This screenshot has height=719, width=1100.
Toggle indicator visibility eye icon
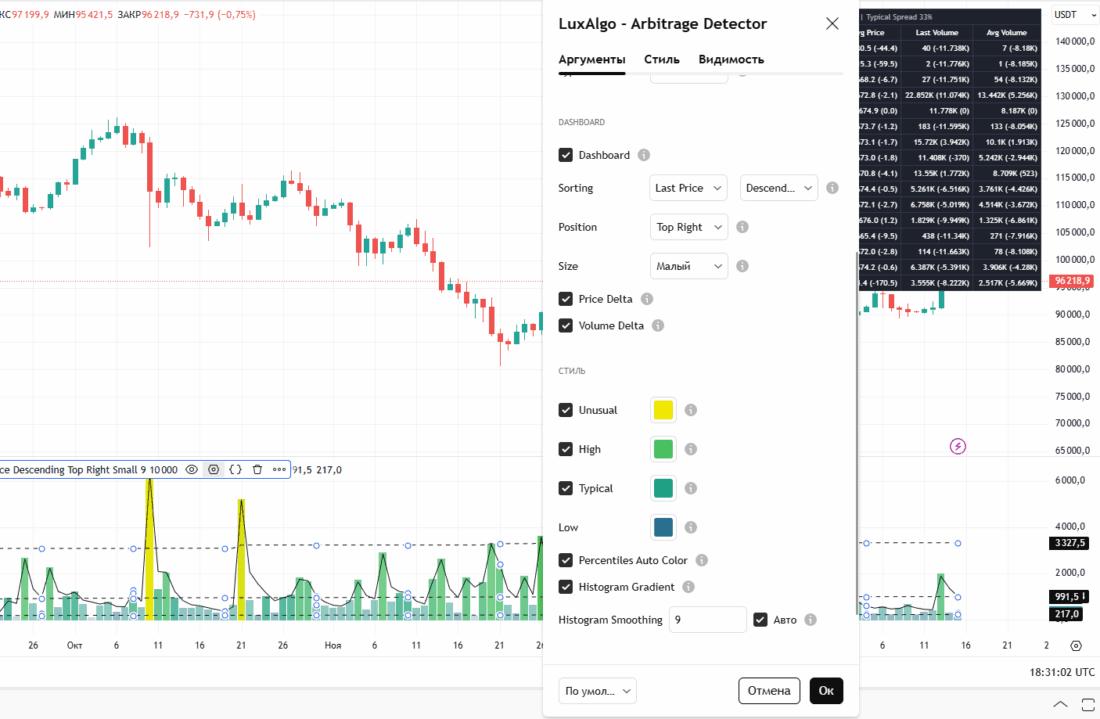(x=191, y=470)
